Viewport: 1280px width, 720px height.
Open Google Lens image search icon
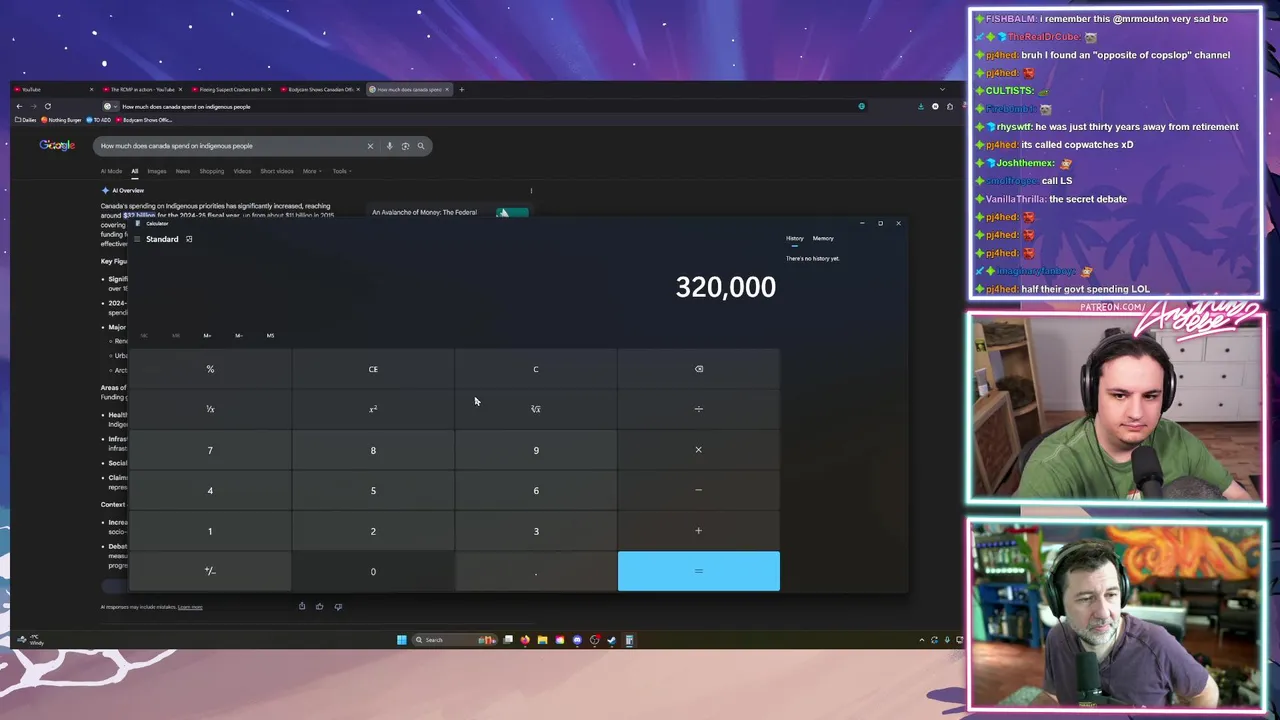405,146
